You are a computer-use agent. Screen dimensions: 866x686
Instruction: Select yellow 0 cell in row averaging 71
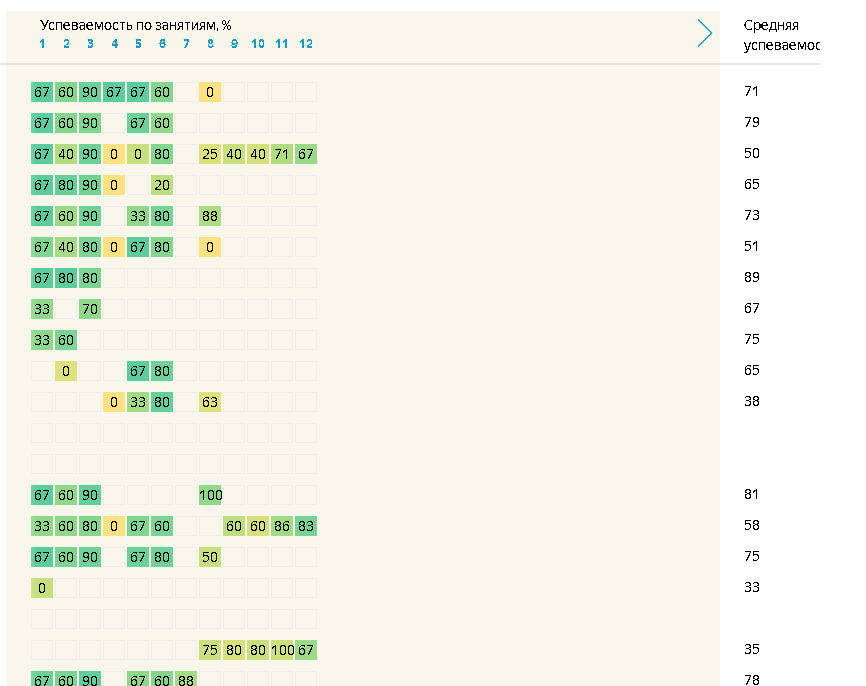click(x=210, y=92)
